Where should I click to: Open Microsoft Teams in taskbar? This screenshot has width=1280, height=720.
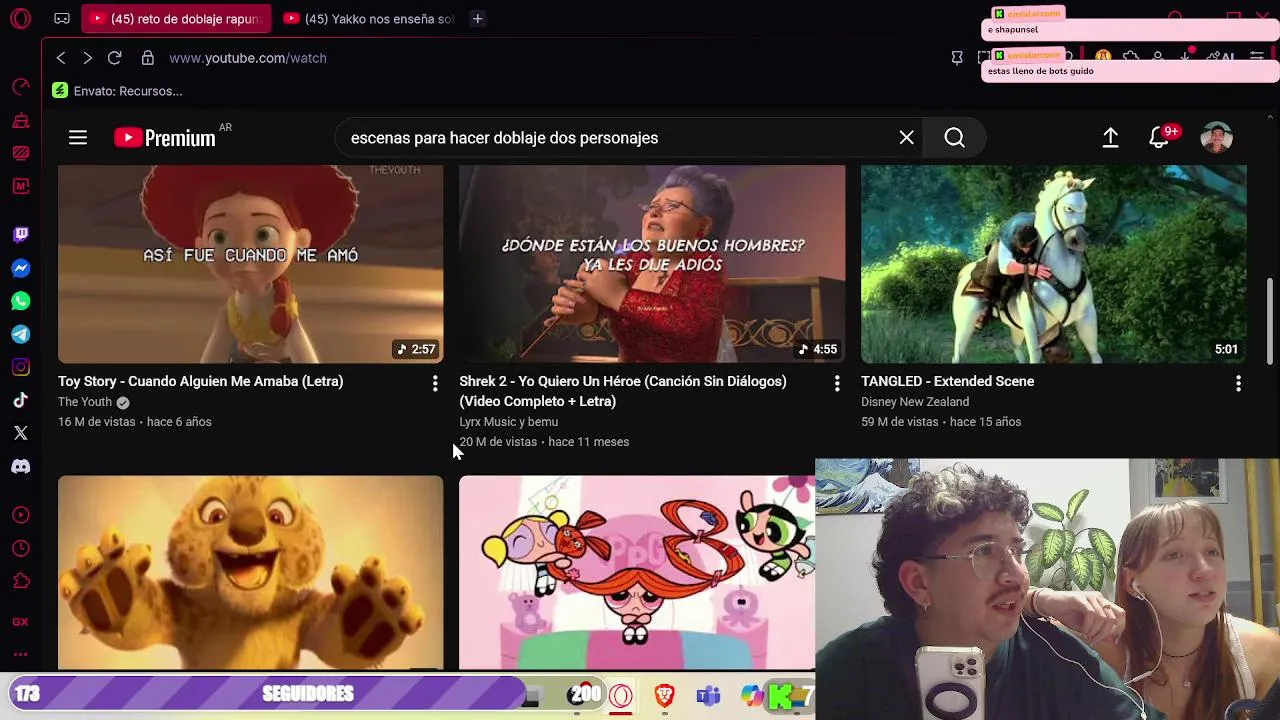tap(709, 695)
